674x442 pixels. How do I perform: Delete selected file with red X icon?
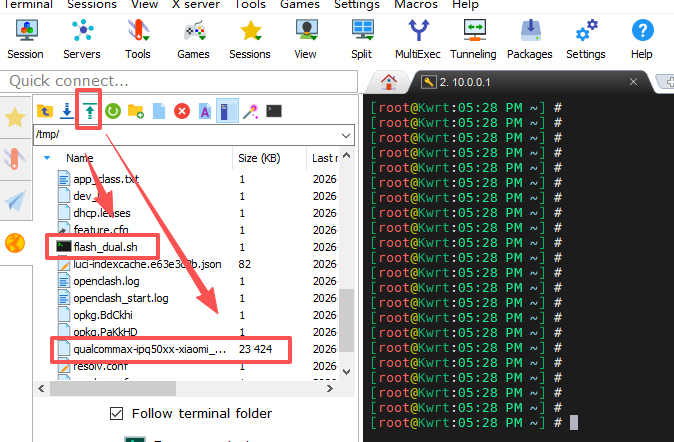(182, 111)
